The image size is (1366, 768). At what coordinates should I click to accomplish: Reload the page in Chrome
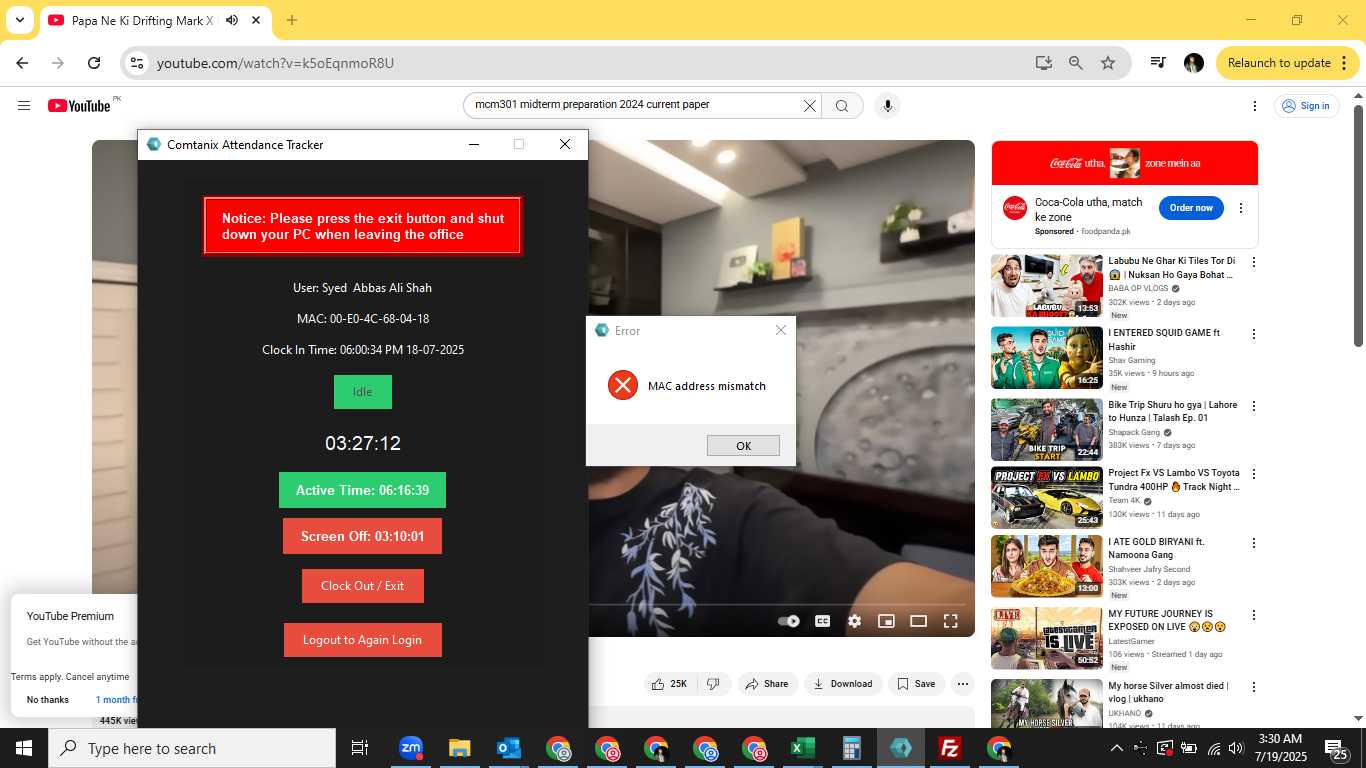(94, 63)
